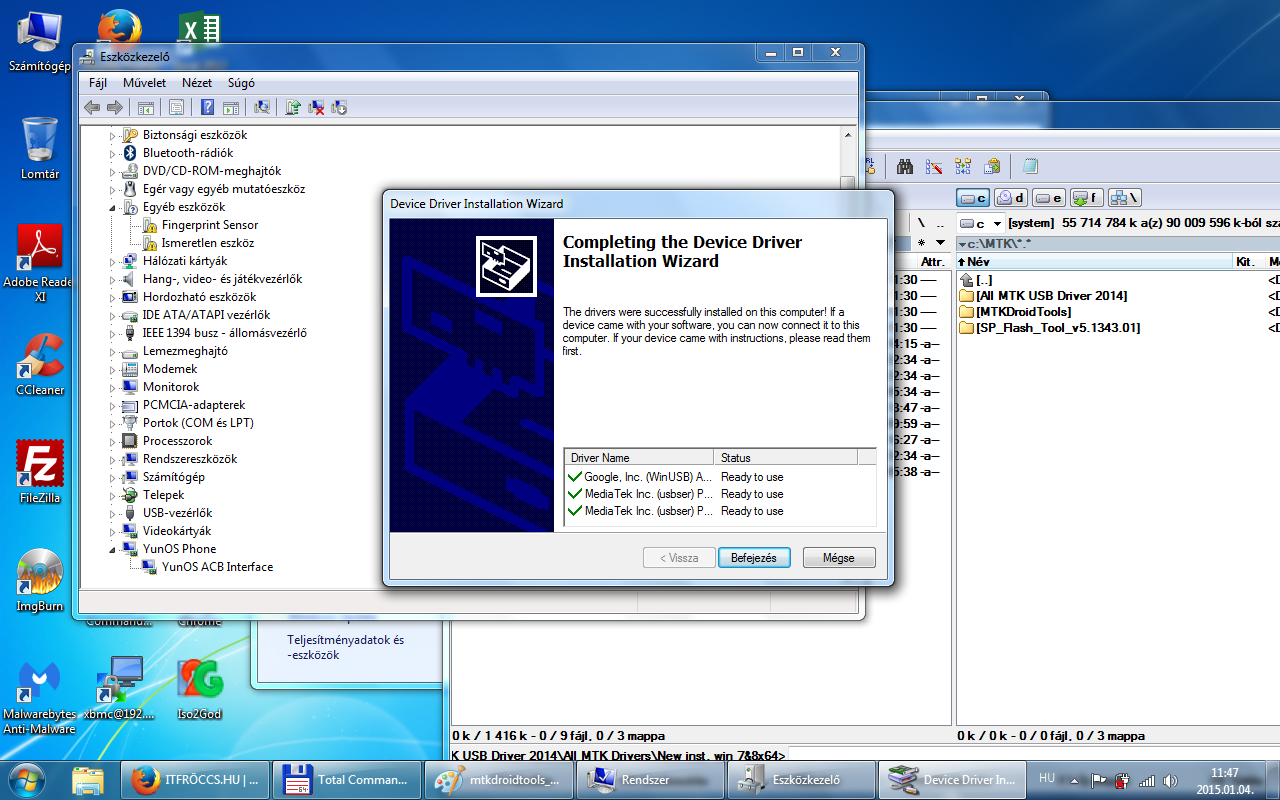Click the blue Help question mark icon

click(207, 107)
